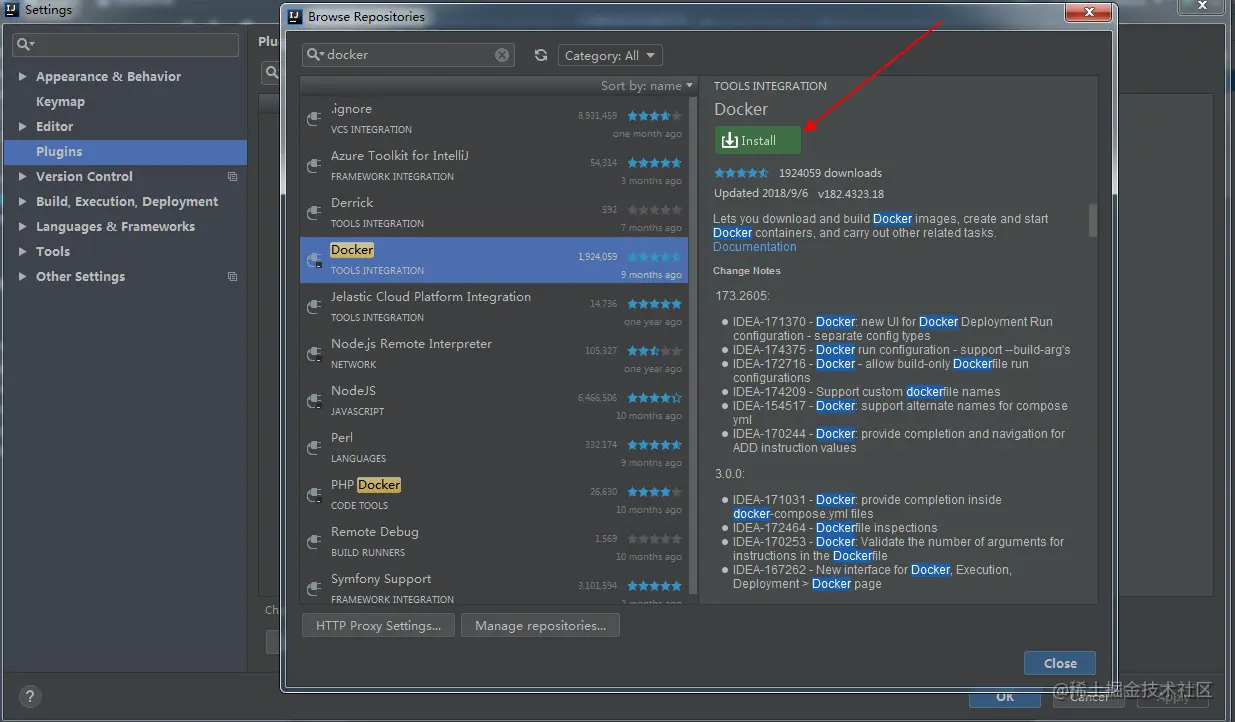The width and height of the screenshot is (1235, 722).
Task: Select Keymap in the settings tree
Action: 60,102
